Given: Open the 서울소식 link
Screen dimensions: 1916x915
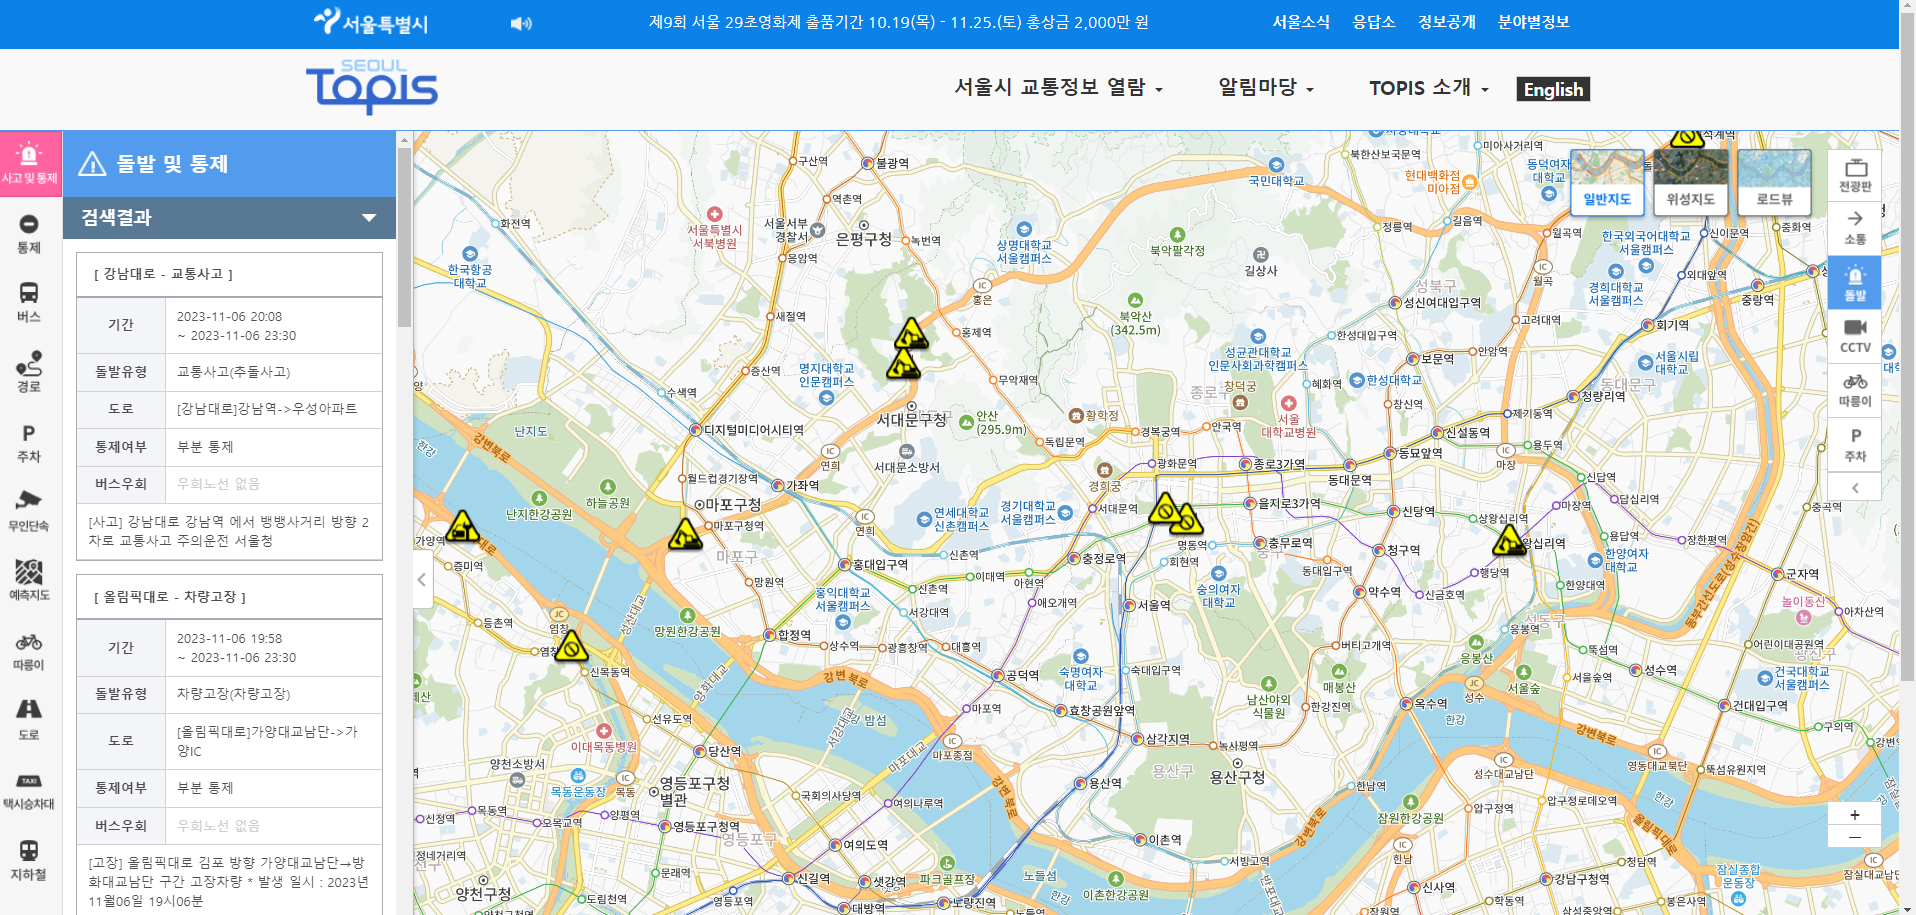Looking at the screenshot, I should click(x=1301, y=21).
